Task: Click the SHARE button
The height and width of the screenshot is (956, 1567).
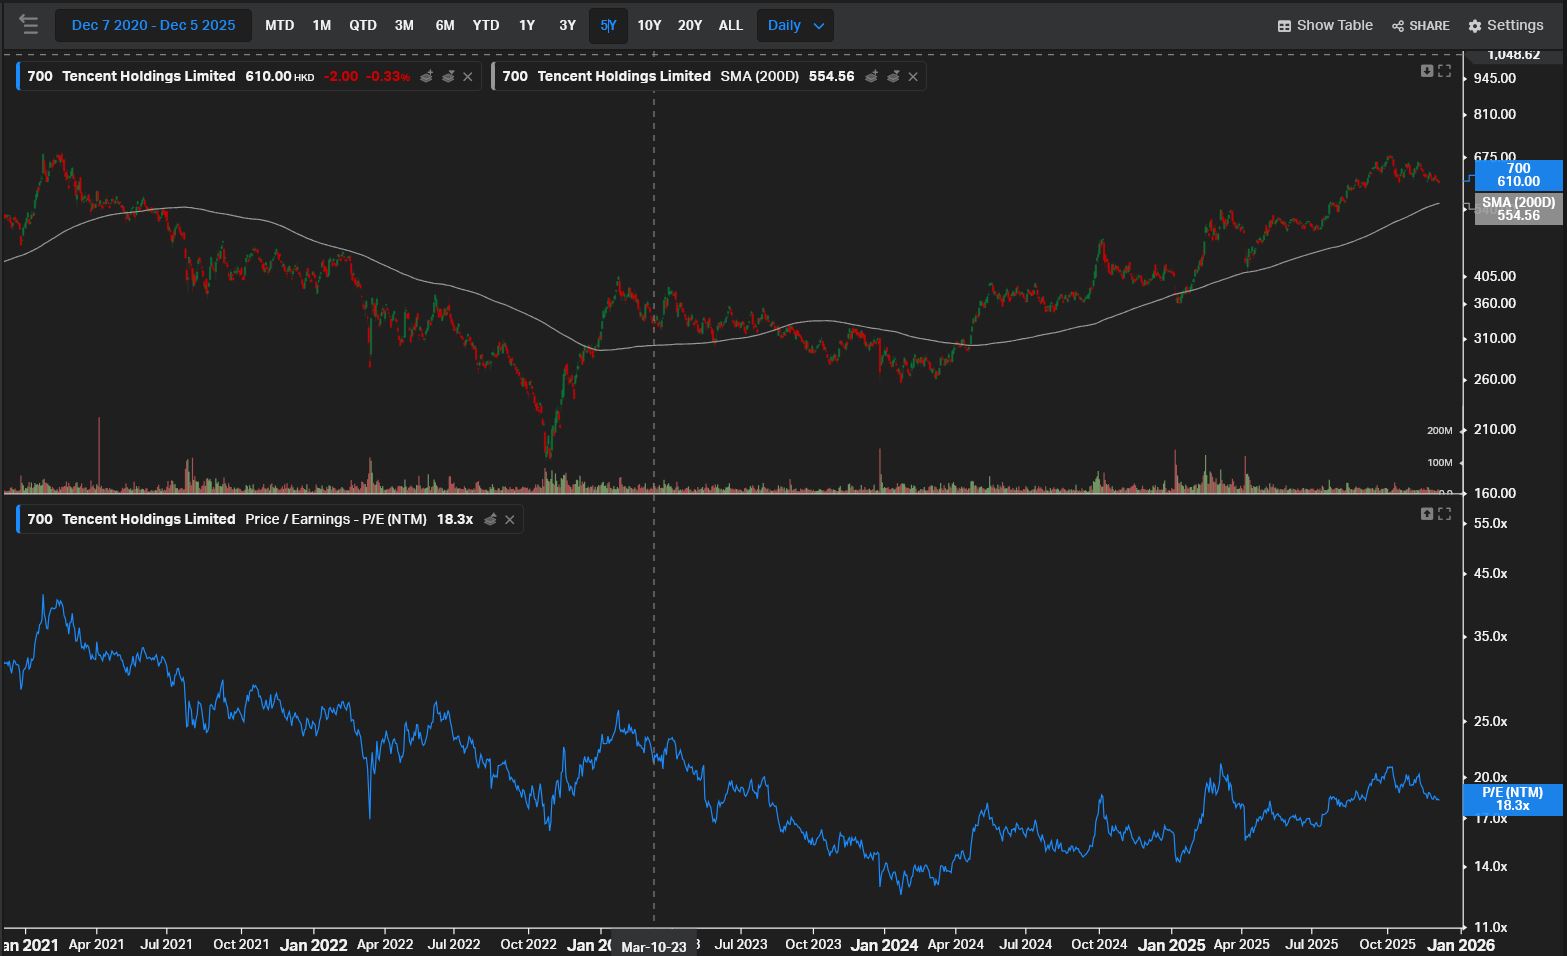Action: click(x=1421, y=25)
